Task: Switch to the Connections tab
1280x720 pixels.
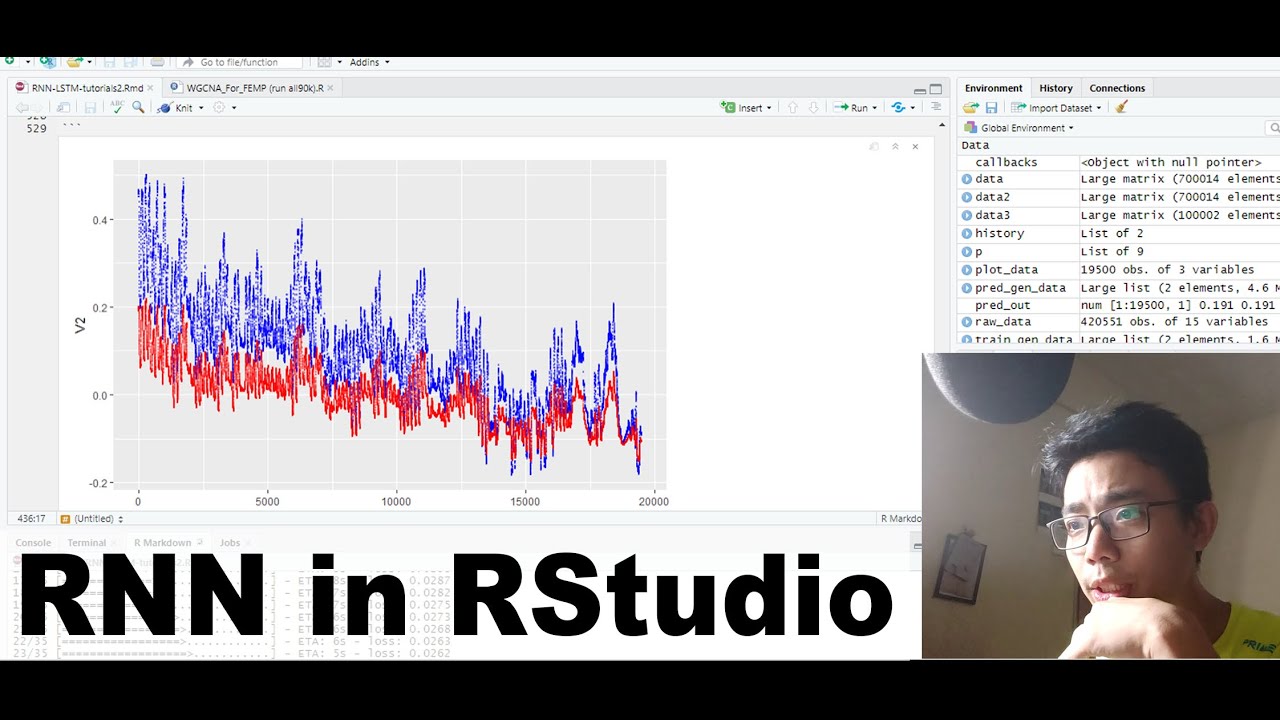Action: (x=1117, y=88)
